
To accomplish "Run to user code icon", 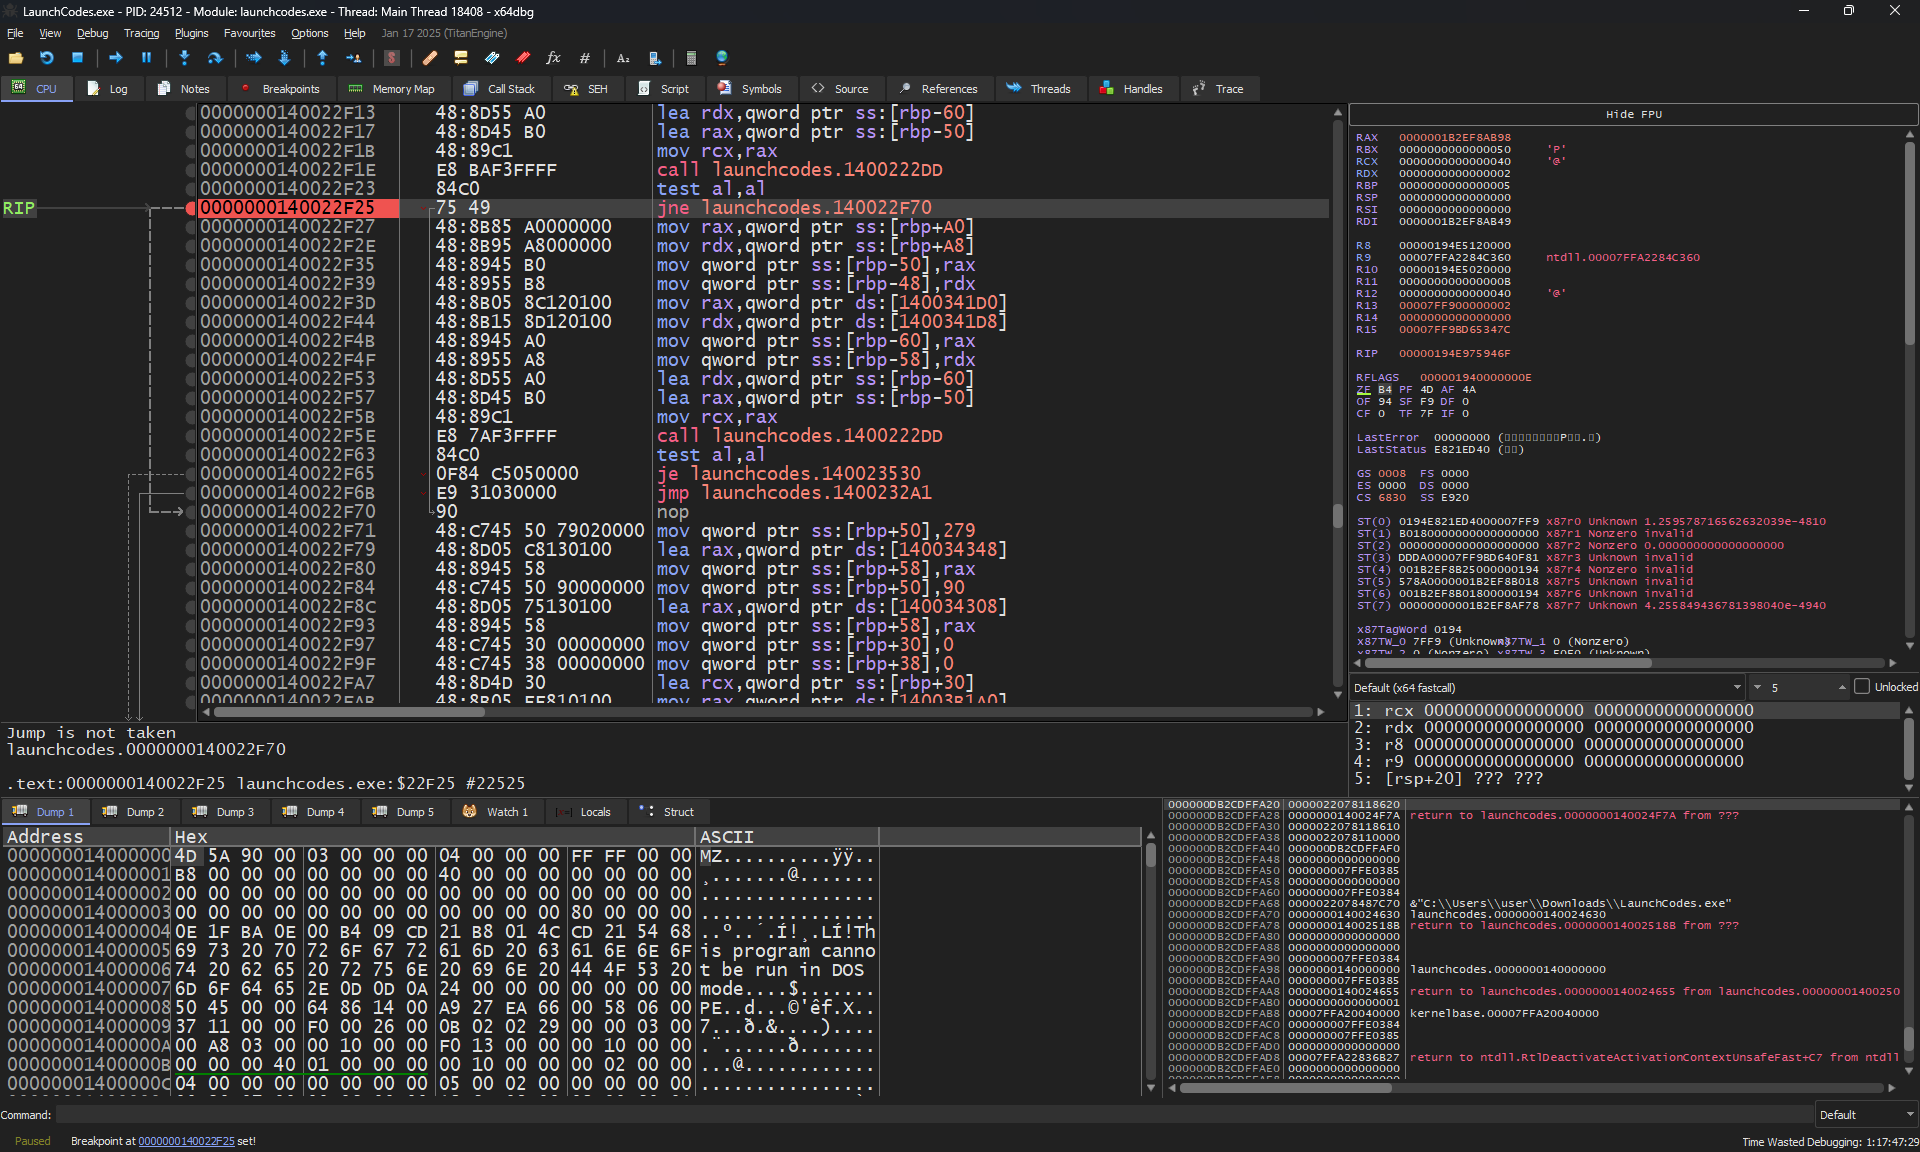I will [x=353, y=58].
